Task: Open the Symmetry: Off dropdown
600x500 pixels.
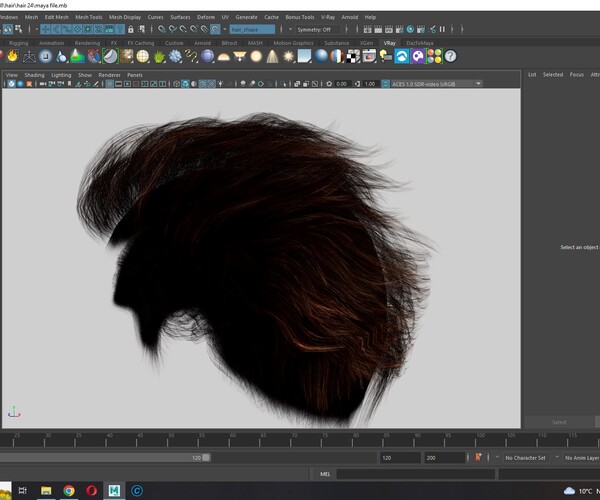Action: [x=318, y=29]
